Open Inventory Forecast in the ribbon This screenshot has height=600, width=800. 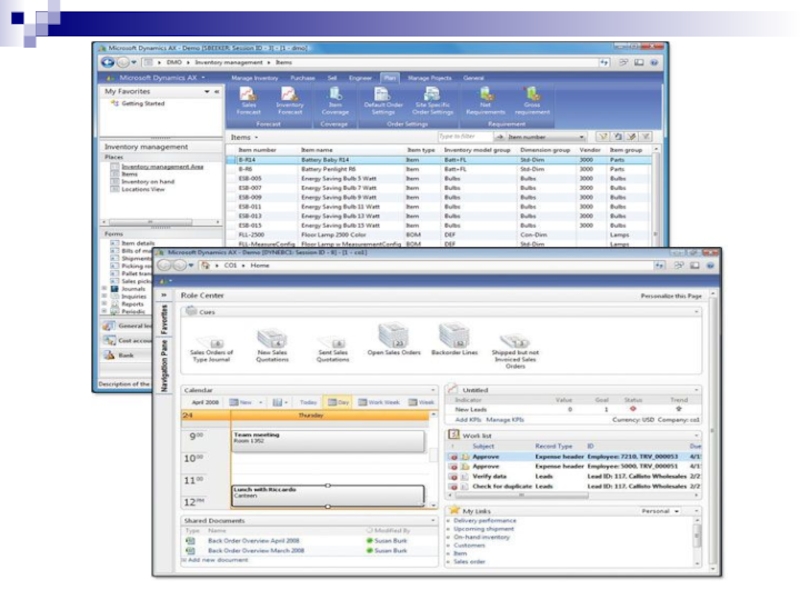[290, 101]
